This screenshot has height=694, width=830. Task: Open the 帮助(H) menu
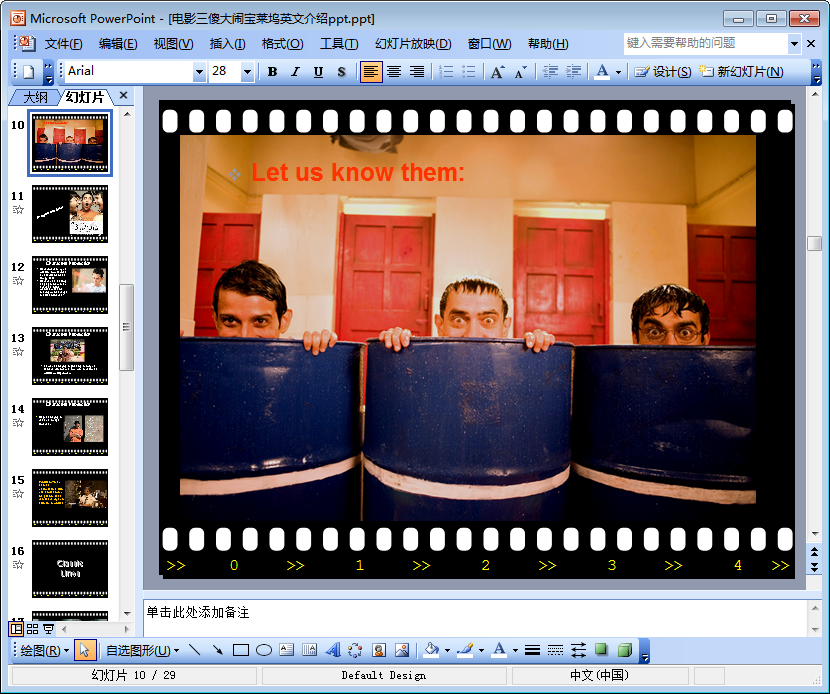[x=548, y=43]
